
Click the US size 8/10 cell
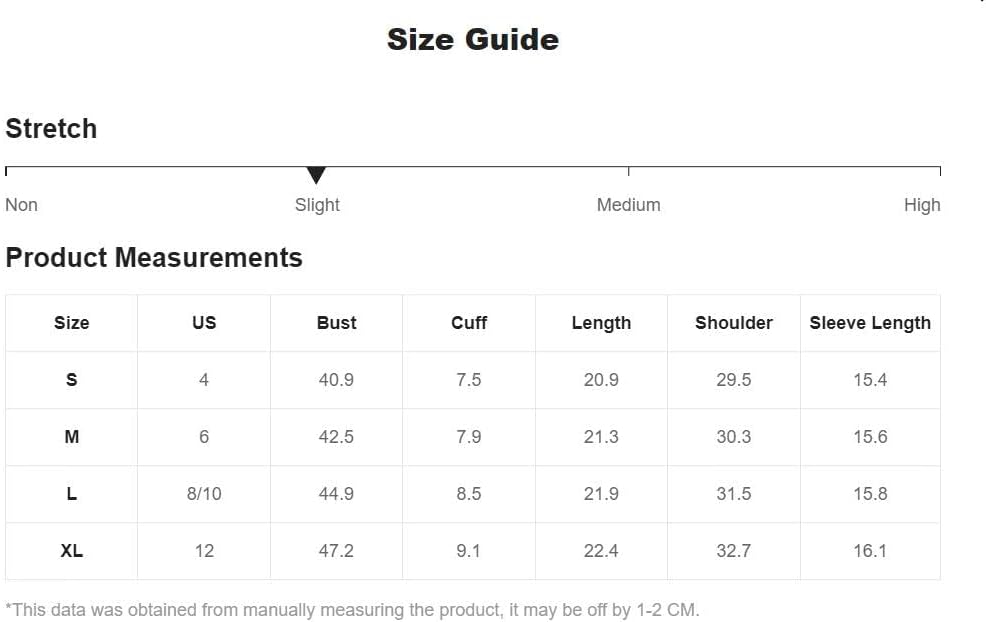[x=204, y=494]
